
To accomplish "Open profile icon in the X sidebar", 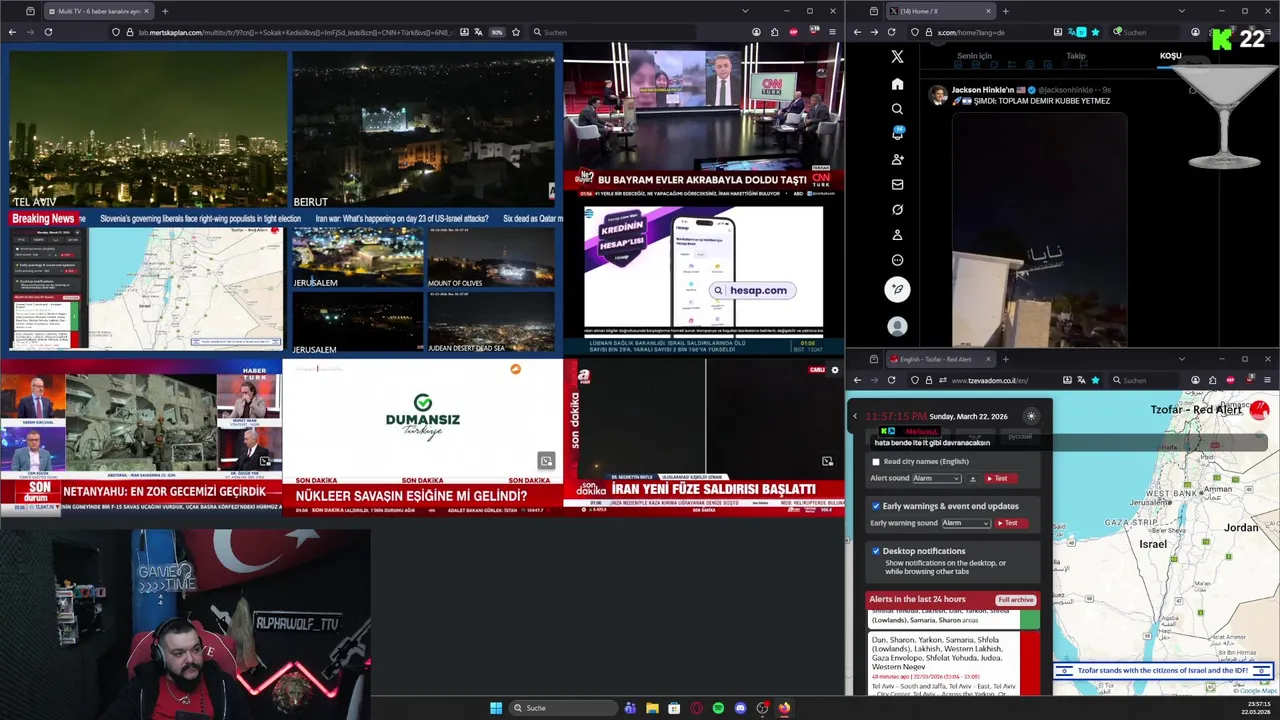I will (x=897, y=235).
